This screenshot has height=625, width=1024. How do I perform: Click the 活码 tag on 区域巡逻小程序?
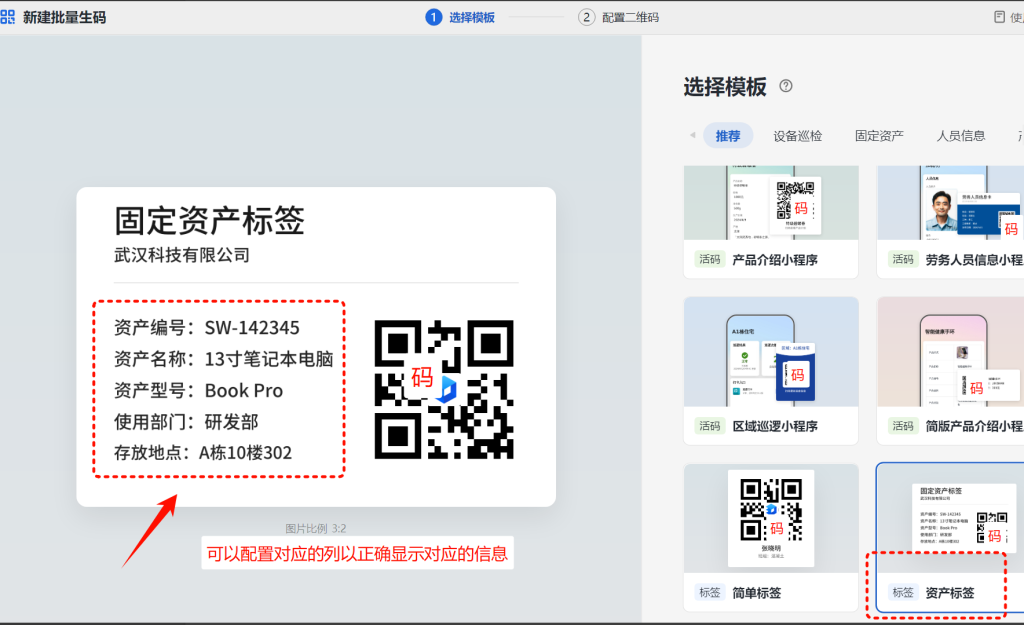[x=709, y=426]
